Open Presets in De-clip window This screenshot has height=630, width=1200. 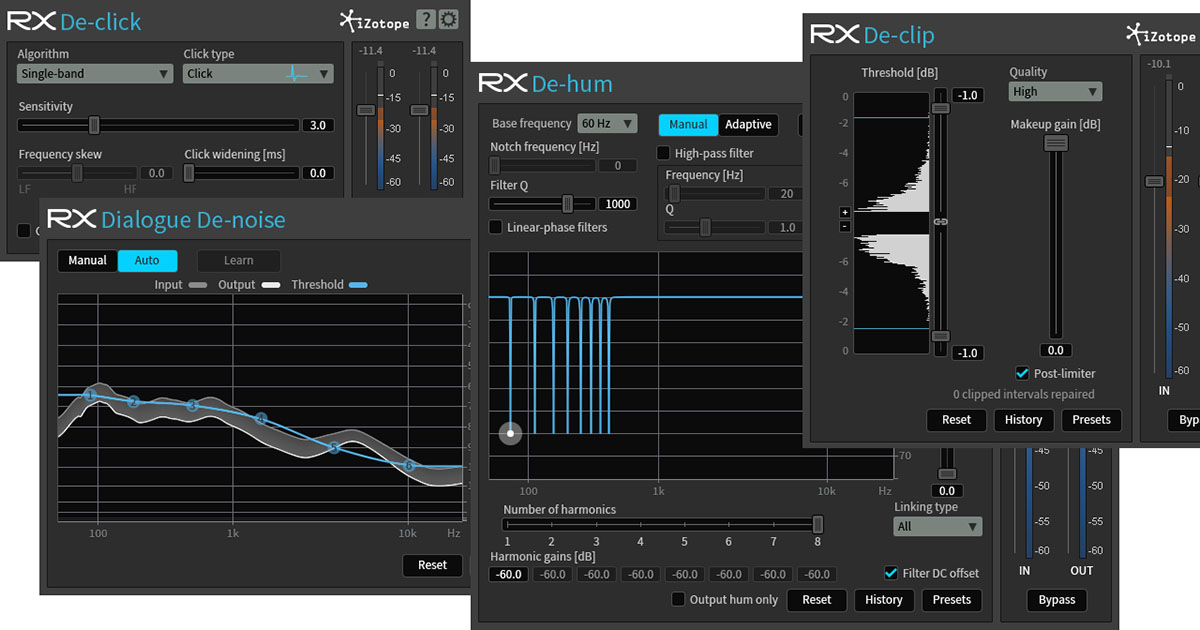click(1092, 420)
